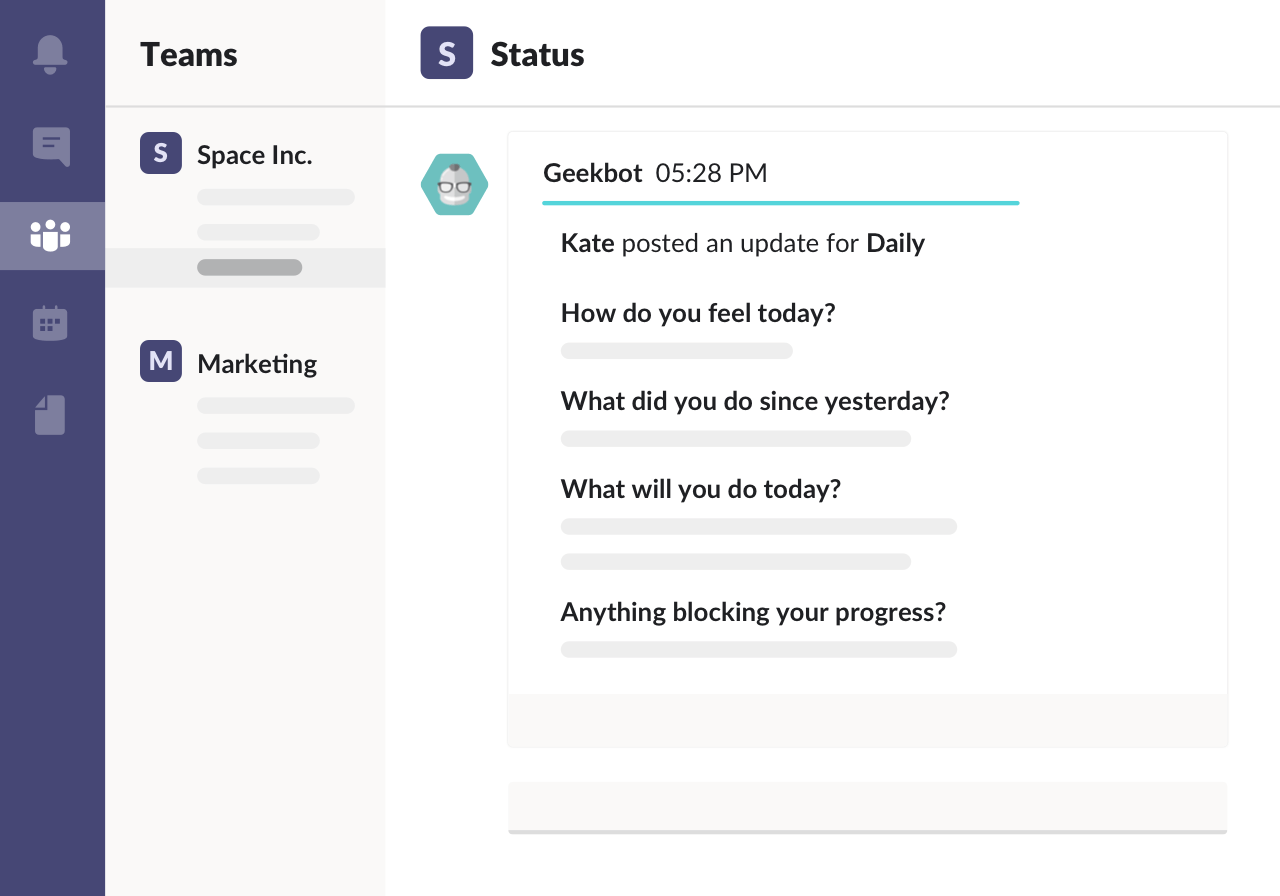Click Kate's name in the update
Screen dimensions: 1280x896
(587, 243)
